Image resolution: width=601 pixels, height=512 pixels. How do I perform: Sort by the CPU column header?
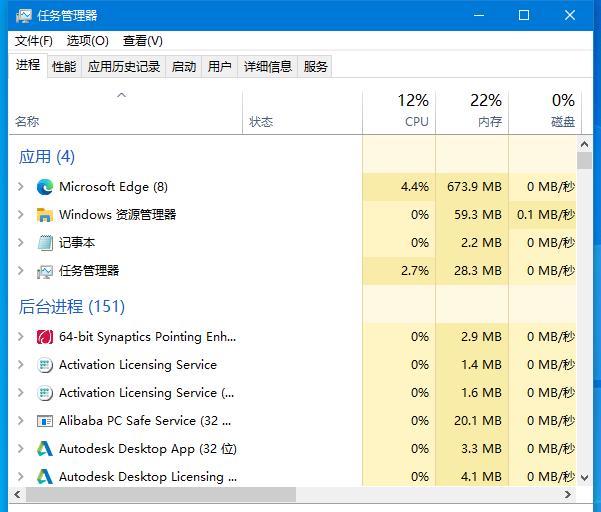[x=399, y=112]
